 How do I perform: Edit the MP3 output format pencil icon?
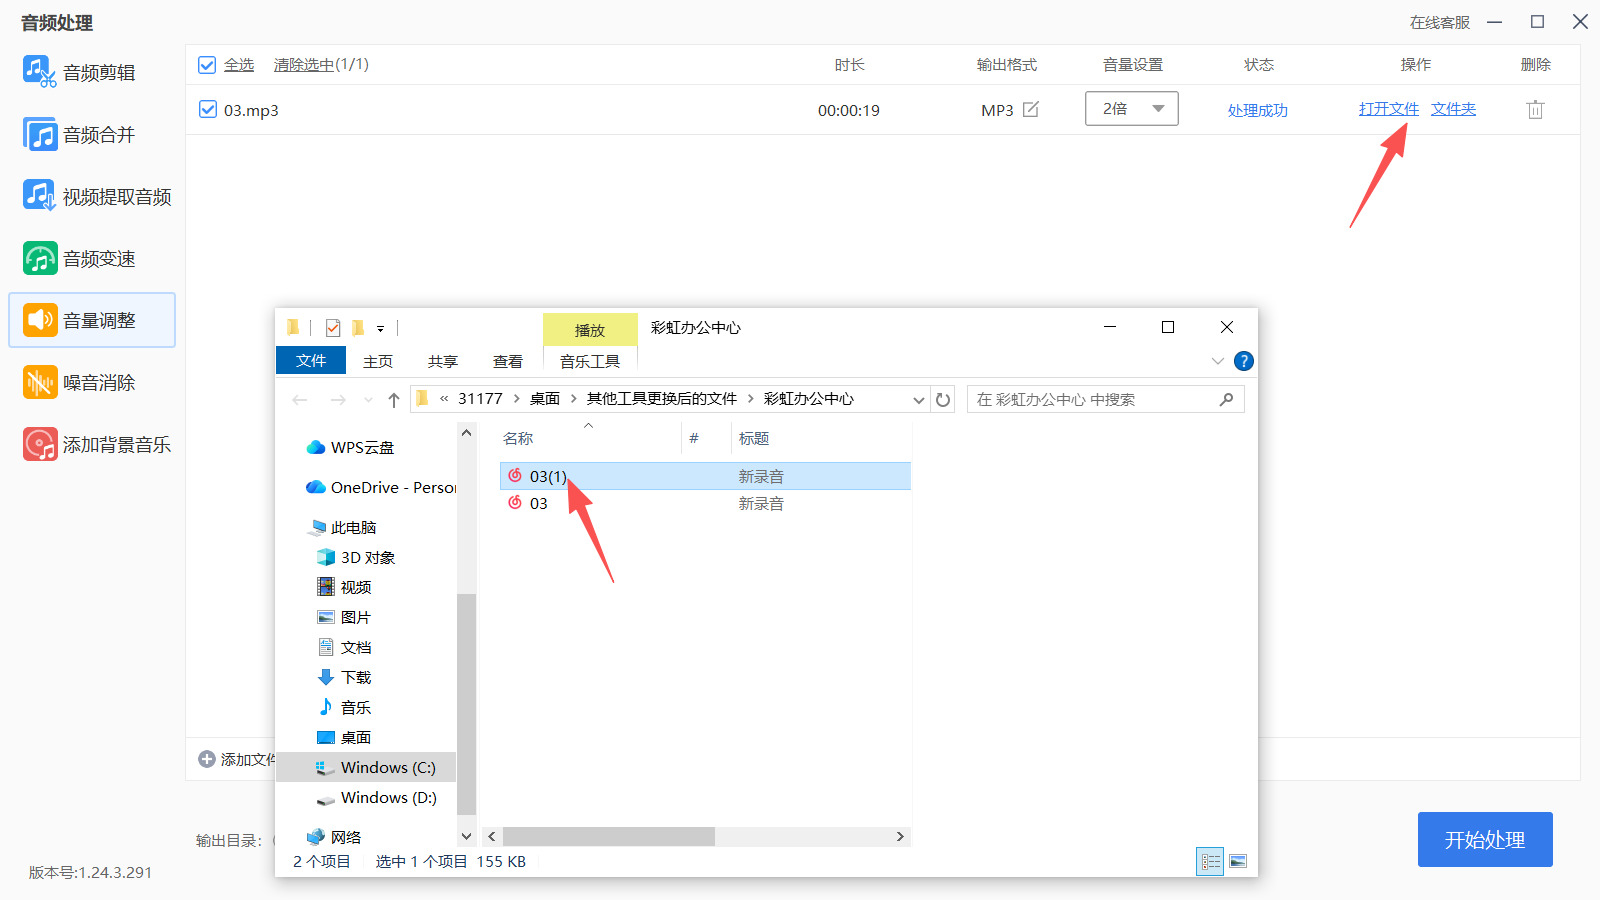tap(1031, 110)
